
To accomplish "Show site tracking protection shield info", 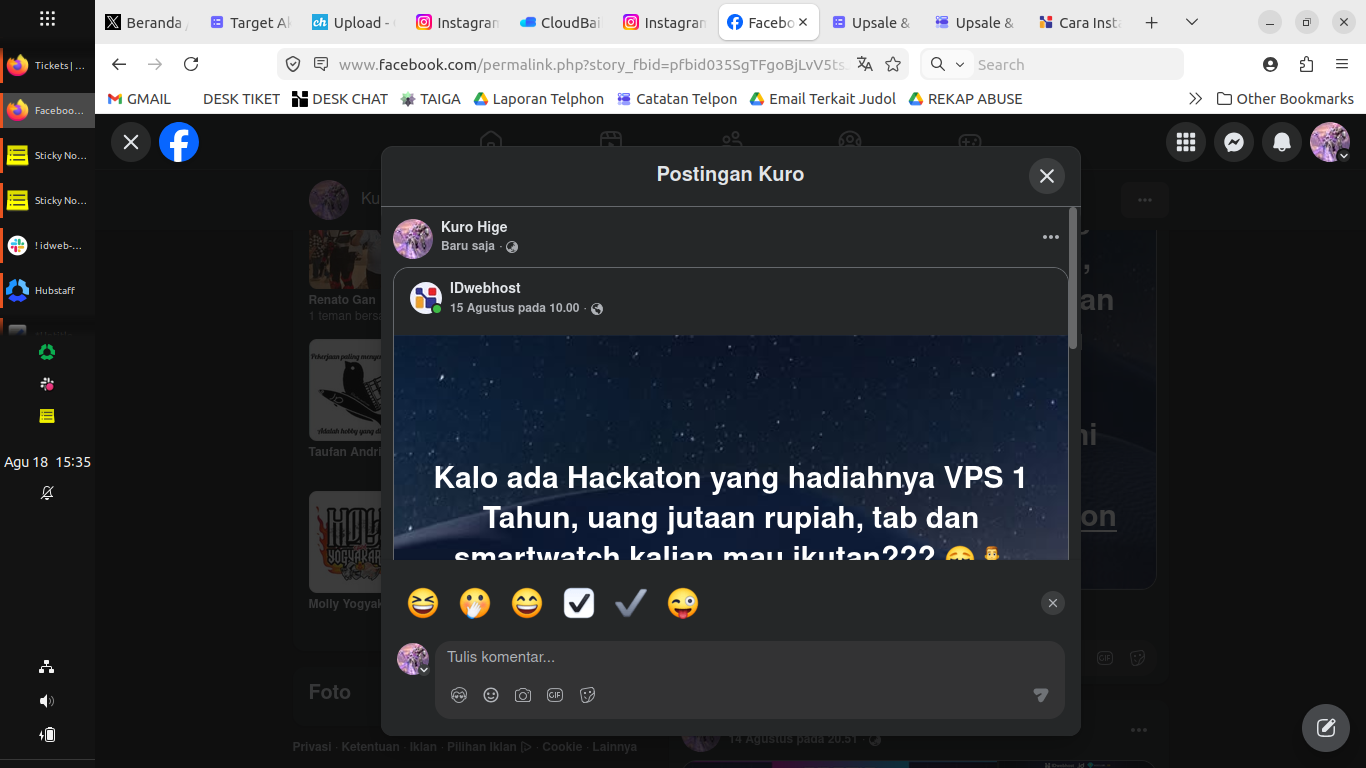I will pos(293,64).
